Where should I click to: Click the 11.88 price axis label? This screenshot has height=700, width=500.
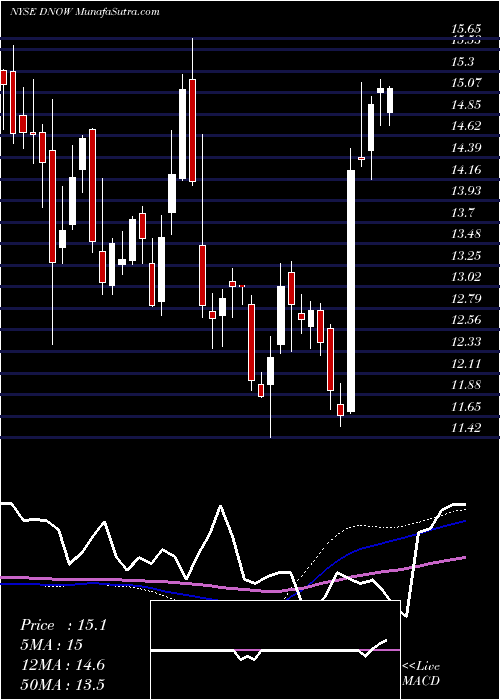[x=467, y=385]
